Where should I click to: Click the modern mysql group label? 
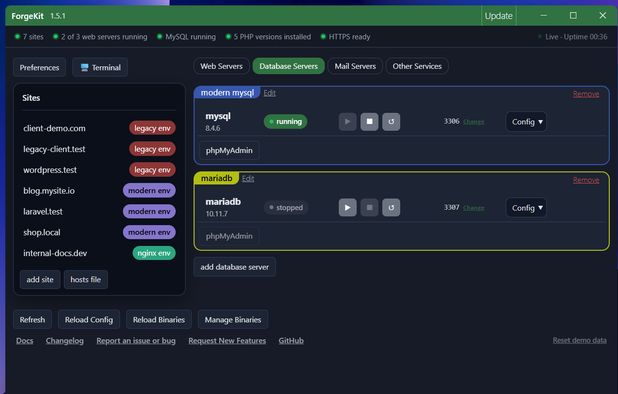(x=227, y=93)
